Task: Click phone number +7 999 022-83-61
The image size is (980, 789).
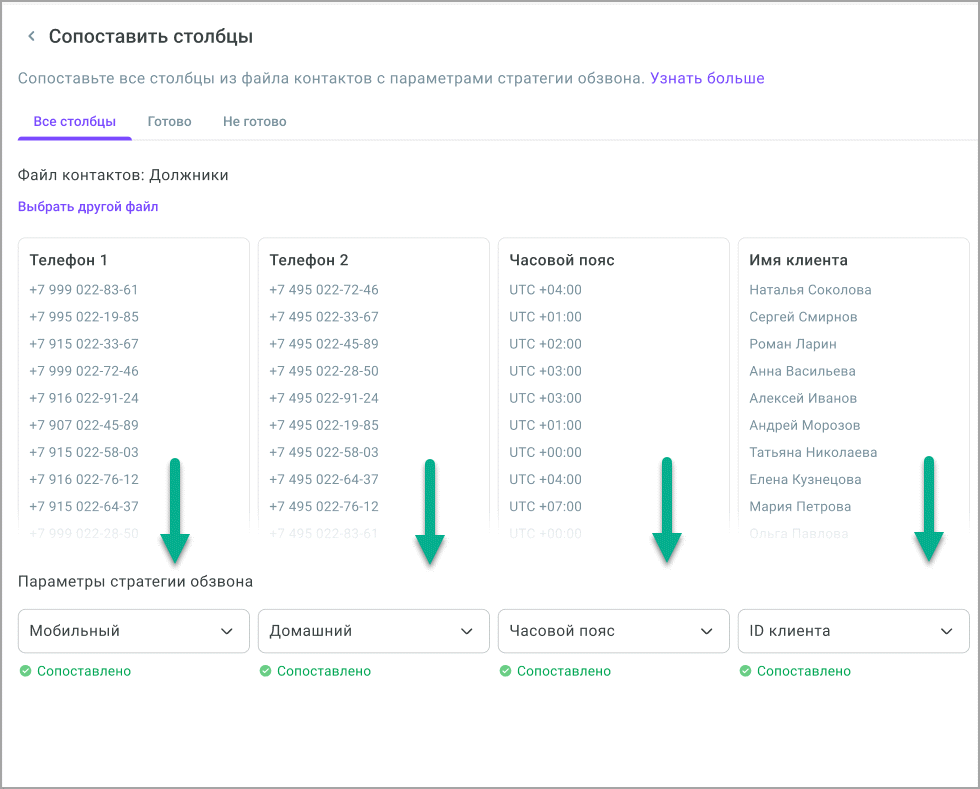Action: pos(84,290)
